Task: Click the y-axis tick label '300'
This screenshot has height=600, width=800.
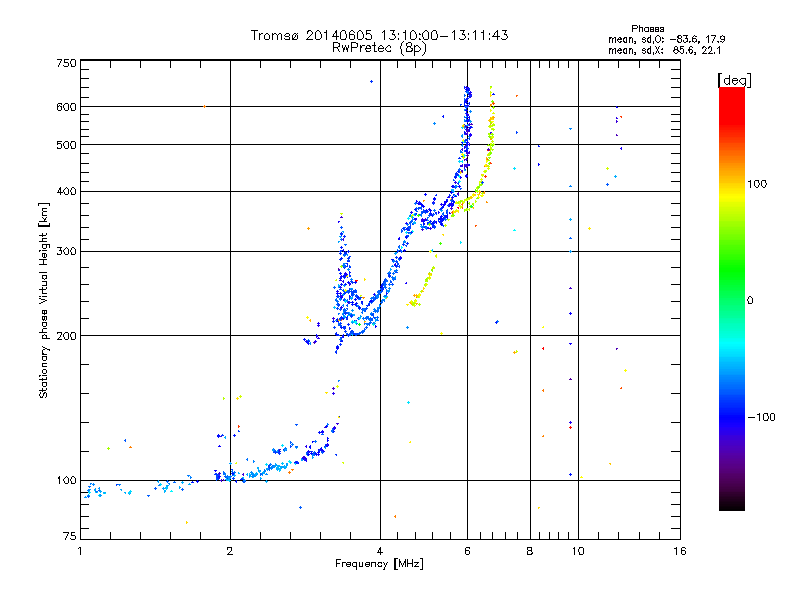Action: pyautogui.click(x=66, y=252)
